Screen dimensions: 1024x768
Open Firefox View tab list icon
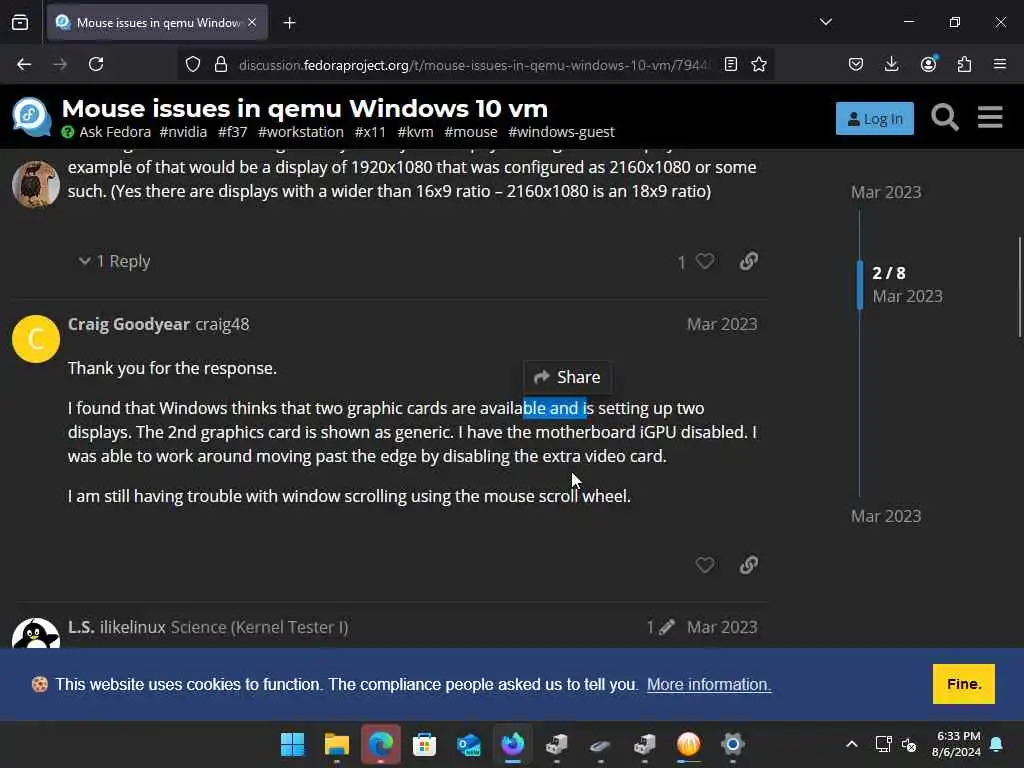point(20,23)
